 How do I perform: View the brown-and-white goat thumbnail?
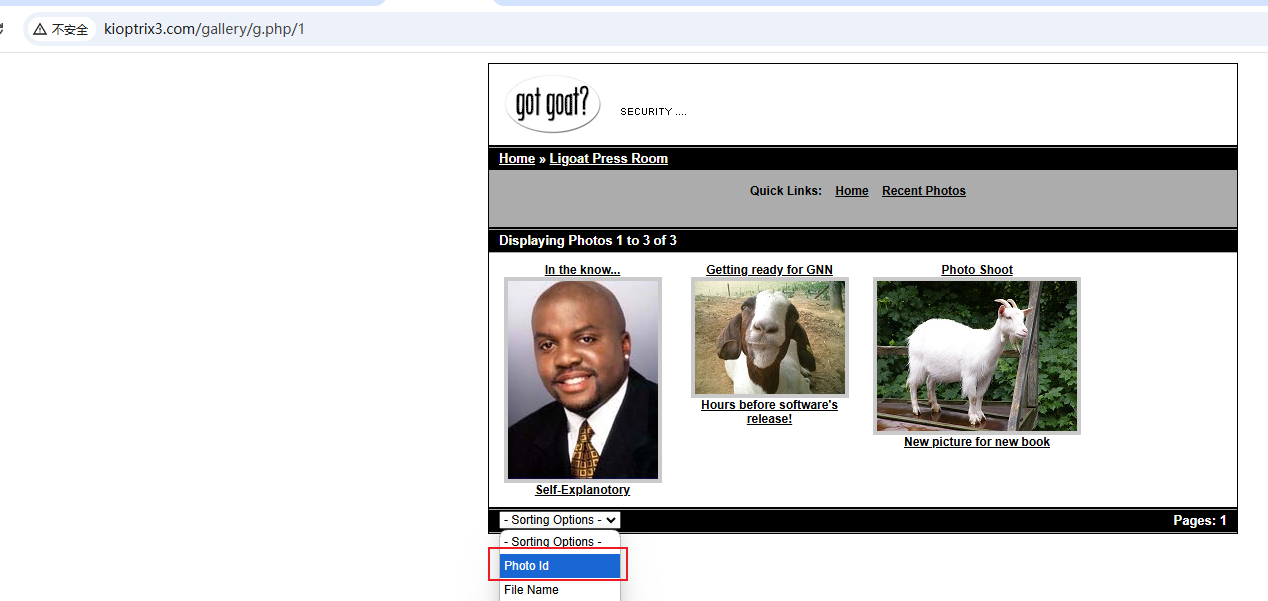pyautogui.click(x=770, y=337)
